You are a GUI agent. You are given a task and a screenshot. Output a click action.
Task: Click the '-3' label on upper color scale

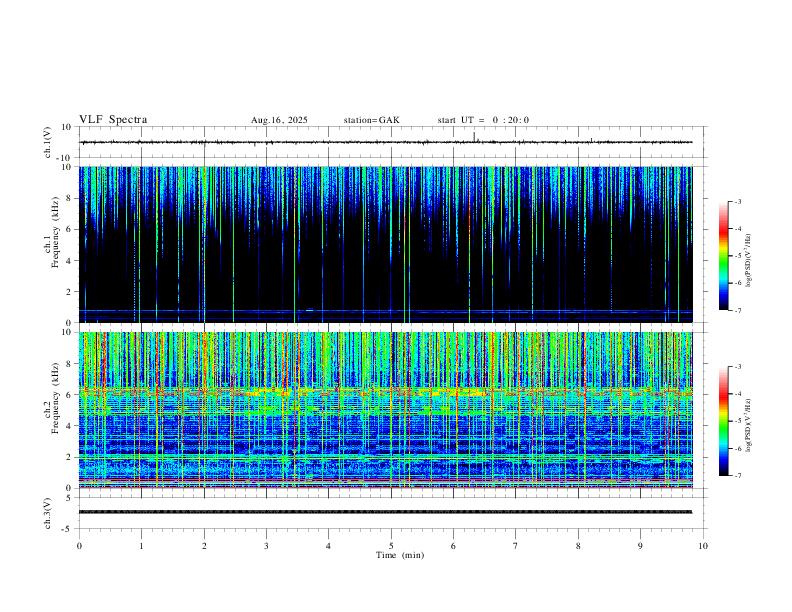click(737, 201)
